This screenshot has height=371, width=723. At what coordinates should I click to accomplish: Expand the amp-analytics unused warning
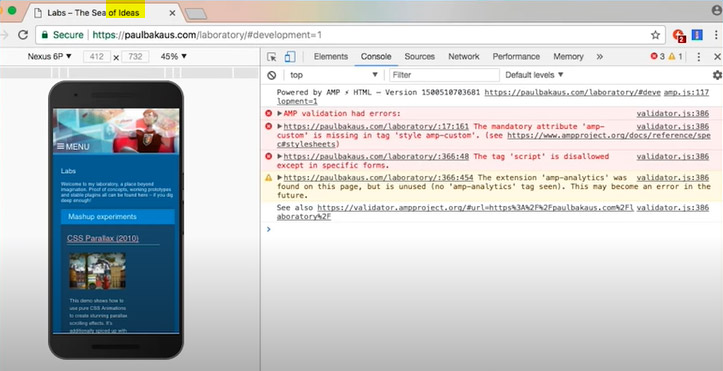(280, 177)
